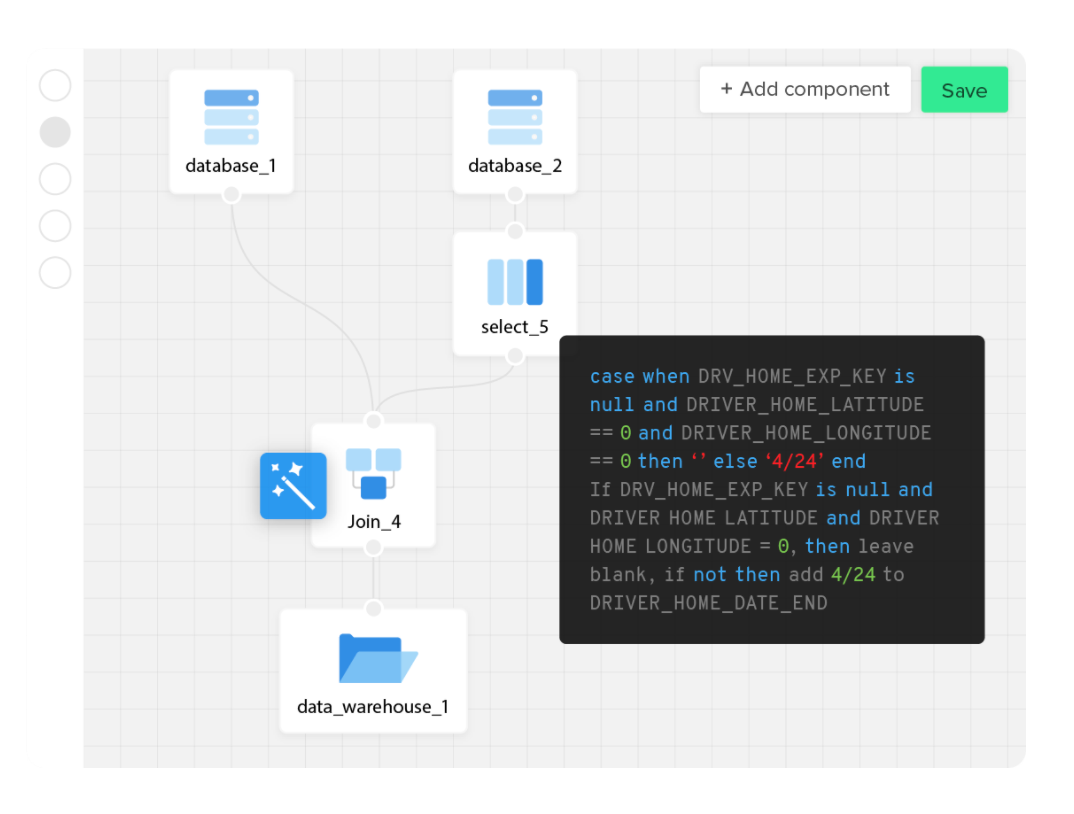Click the input port above data_warehouse_1
The image size is (1074, 814).
click(373, 607)
